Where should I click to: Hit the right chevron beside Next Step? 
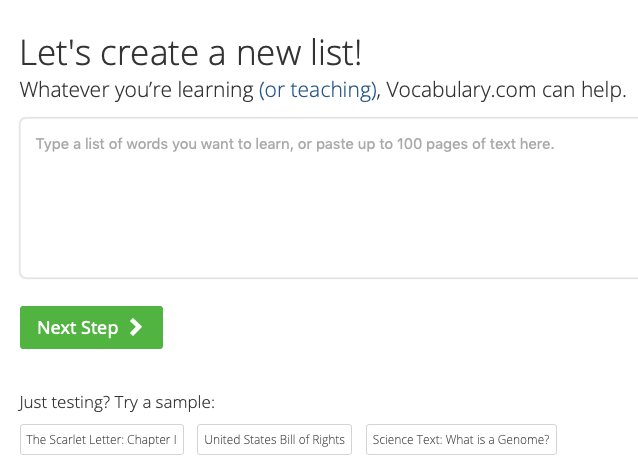click(x=136, y=328)
